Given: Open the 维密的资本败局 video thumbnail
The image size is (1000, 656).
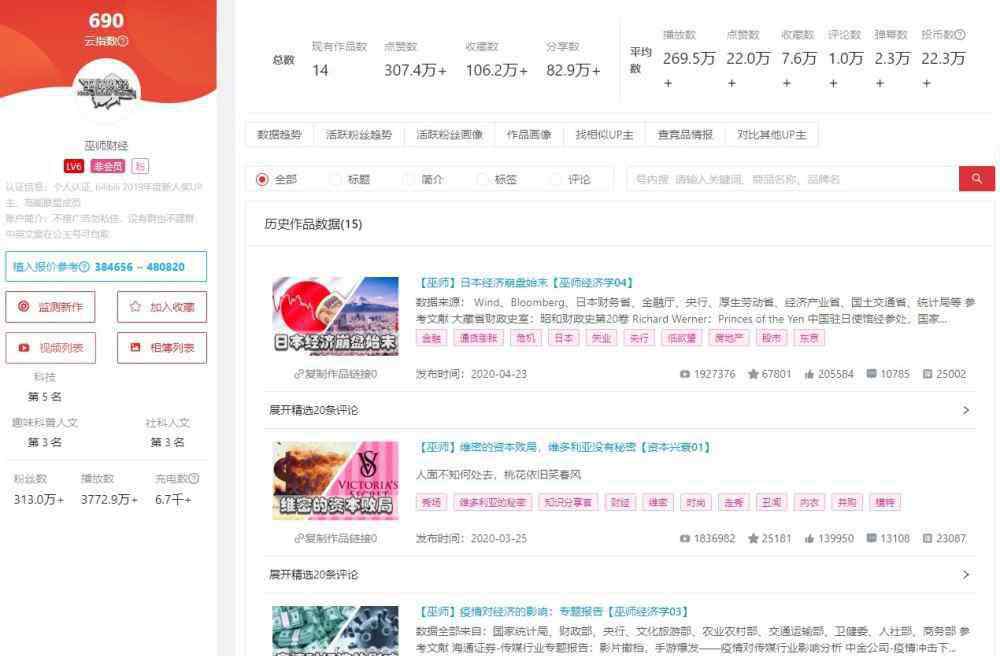Looking at the screenshot, I should pyautogui.click(x=335, y=481).
